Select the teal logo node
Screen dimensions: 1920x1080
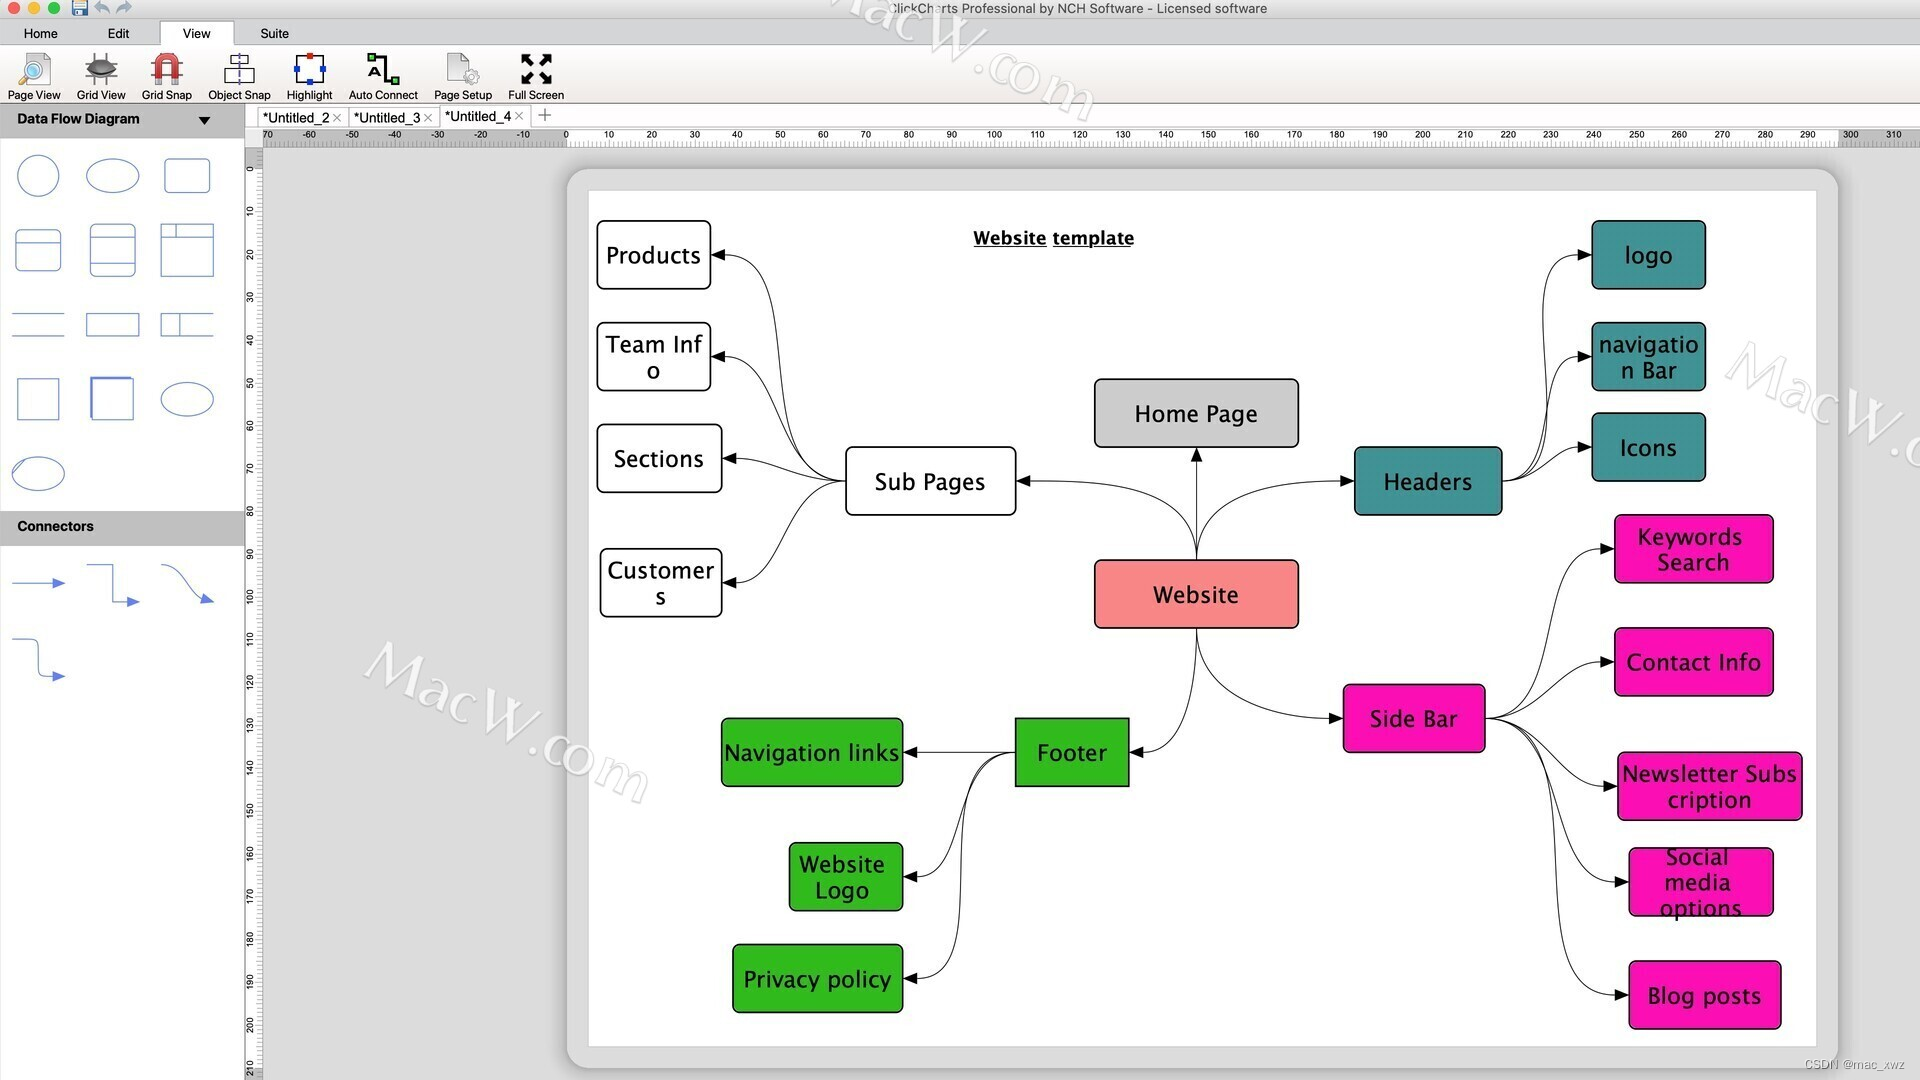click(x=1648, y=255)
